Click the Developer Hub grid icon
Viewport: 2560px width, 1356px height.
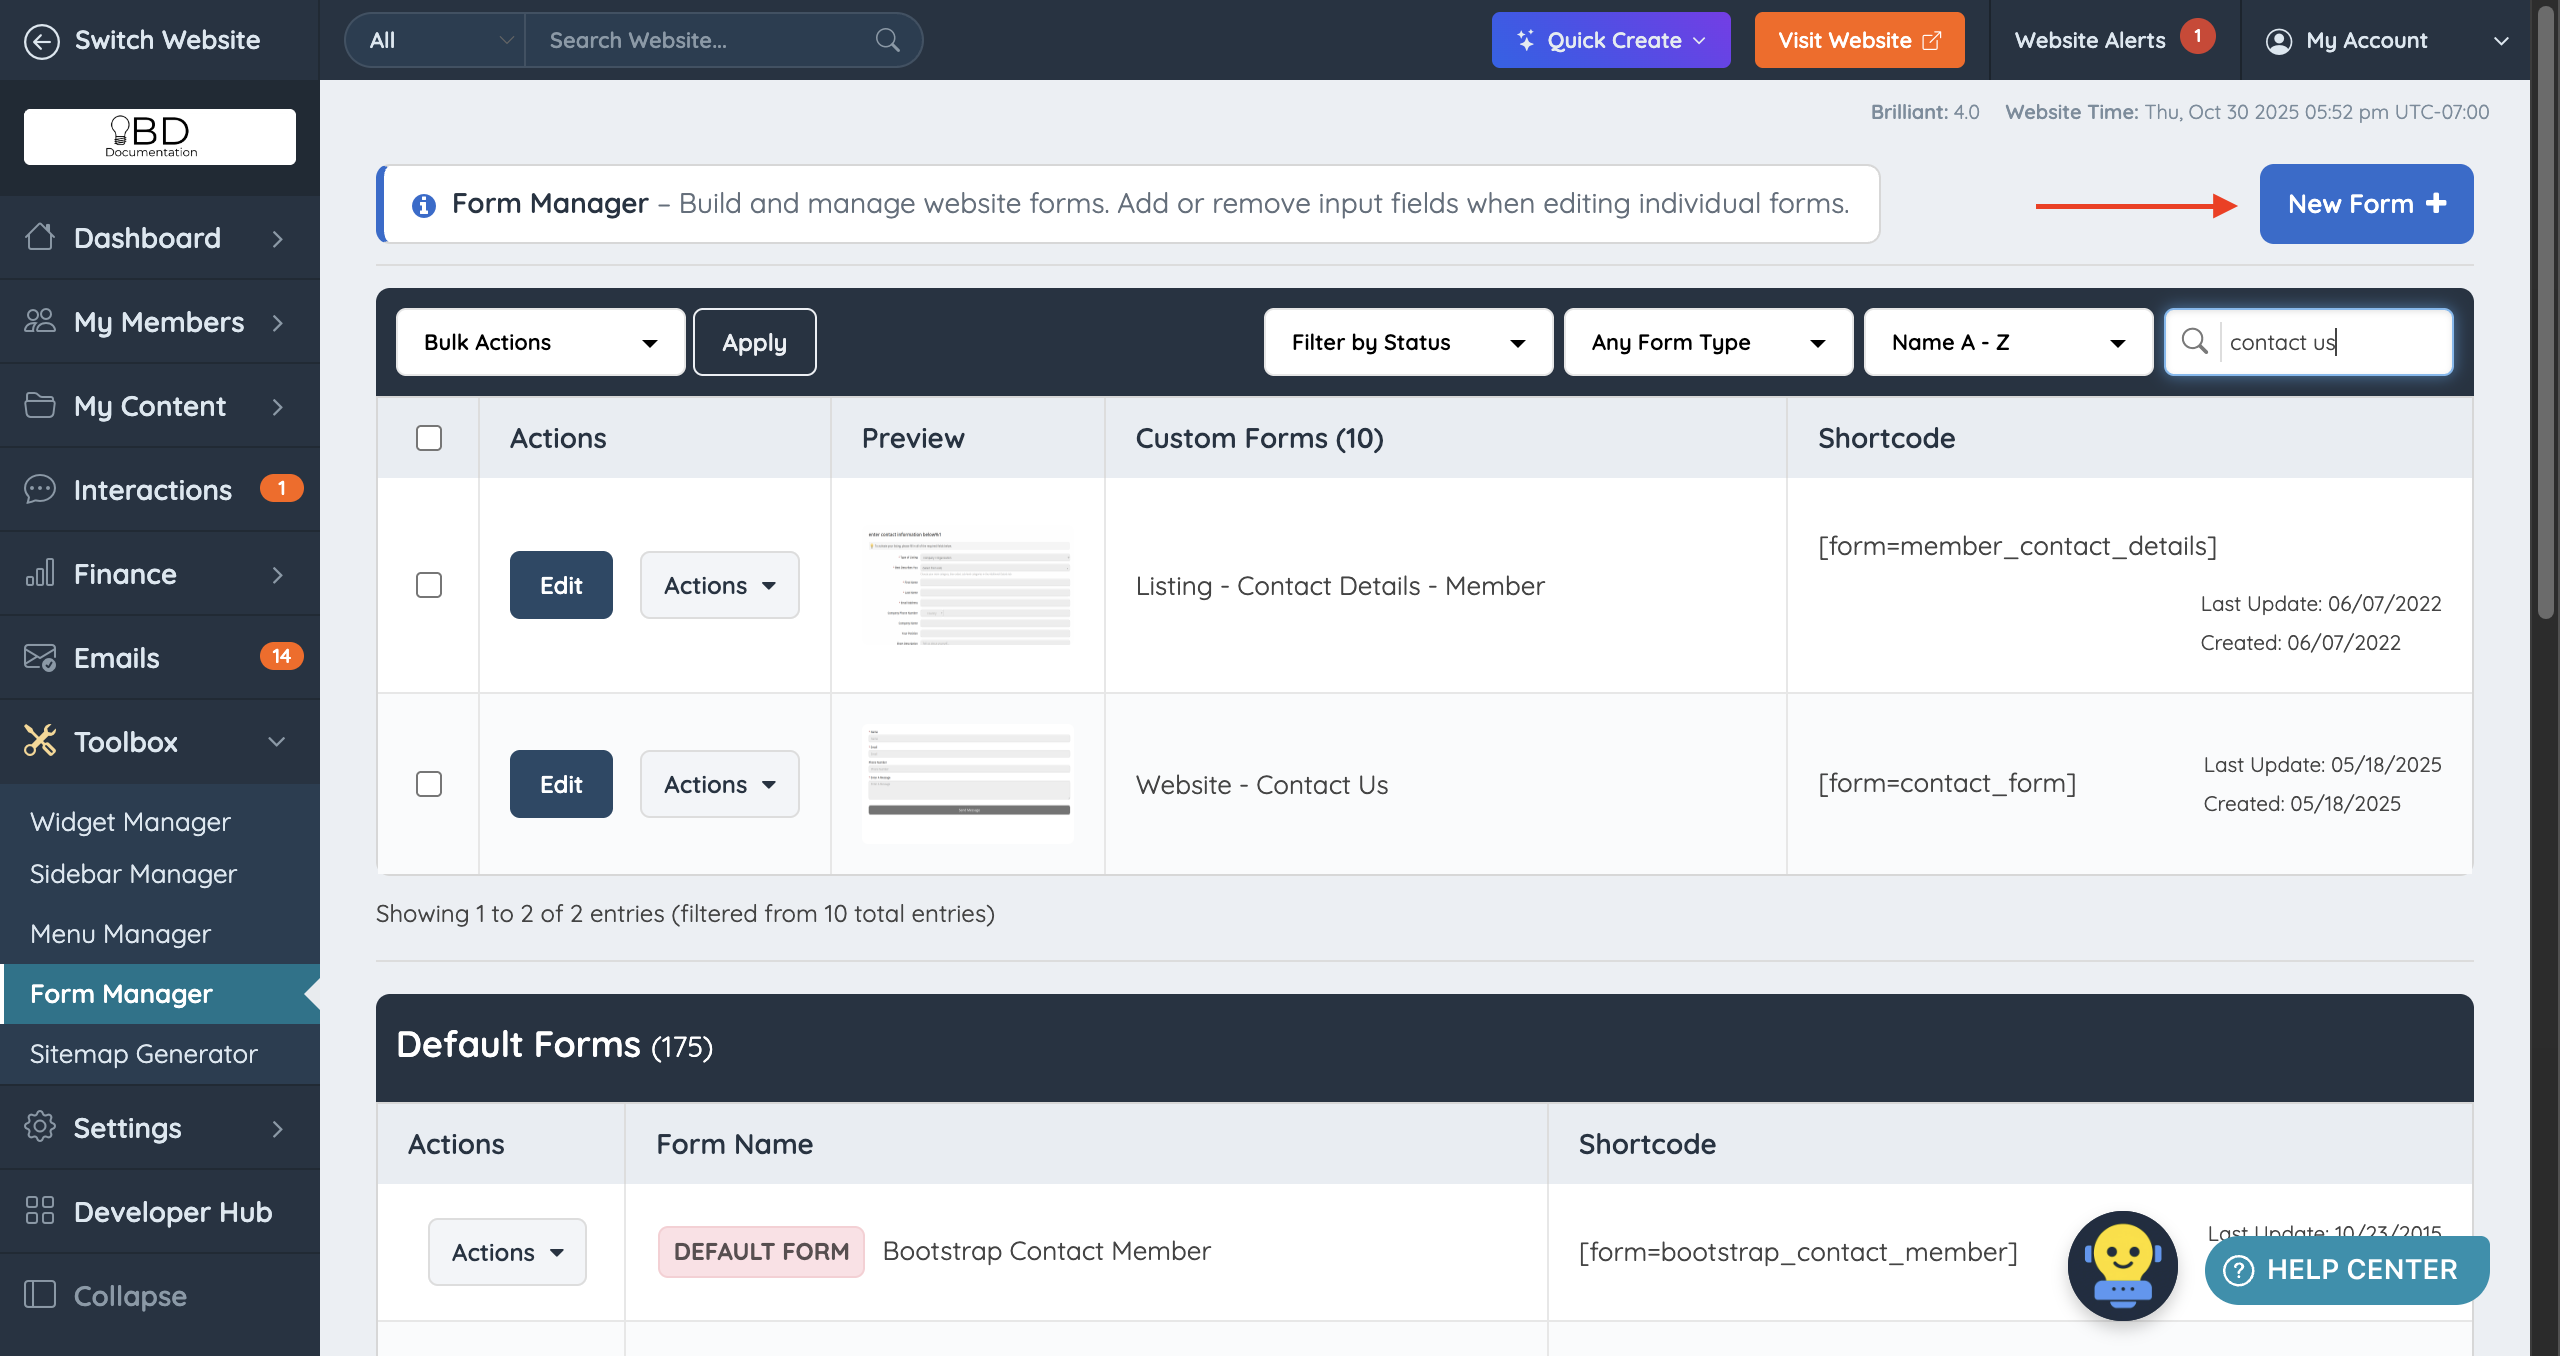pyautogui.click(x=40, y=1211)
